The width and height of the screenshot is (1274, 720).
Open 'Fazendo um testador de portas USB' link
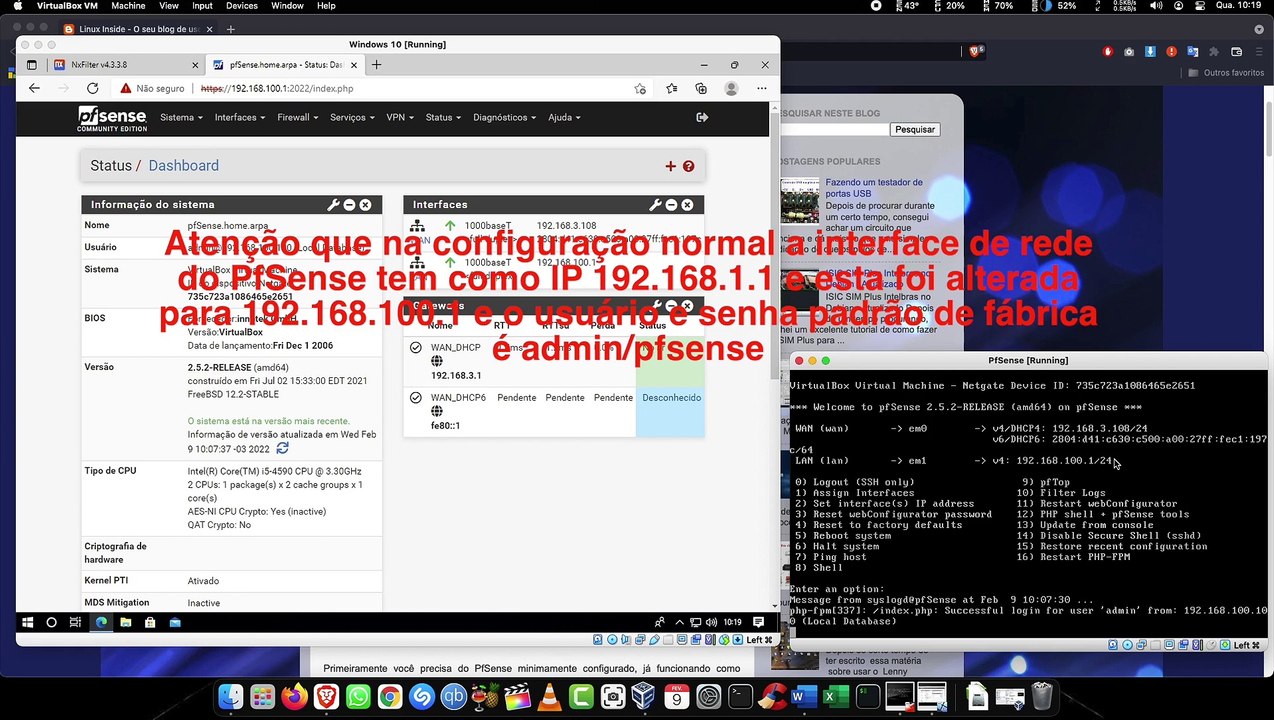pyautogui.click(x=874, y=188)
